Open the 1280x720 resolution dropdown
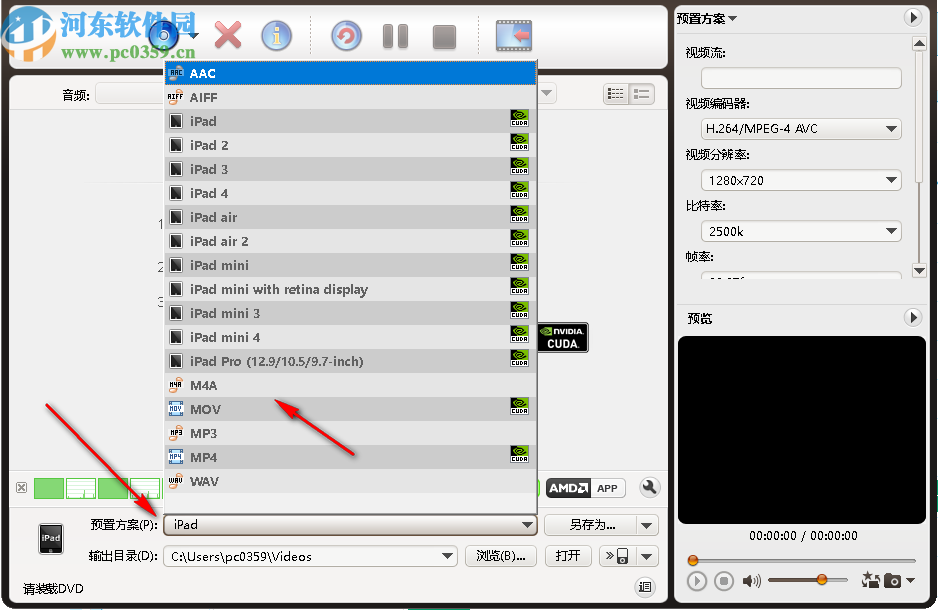The image size is (938, 610). tap(802, 180)
